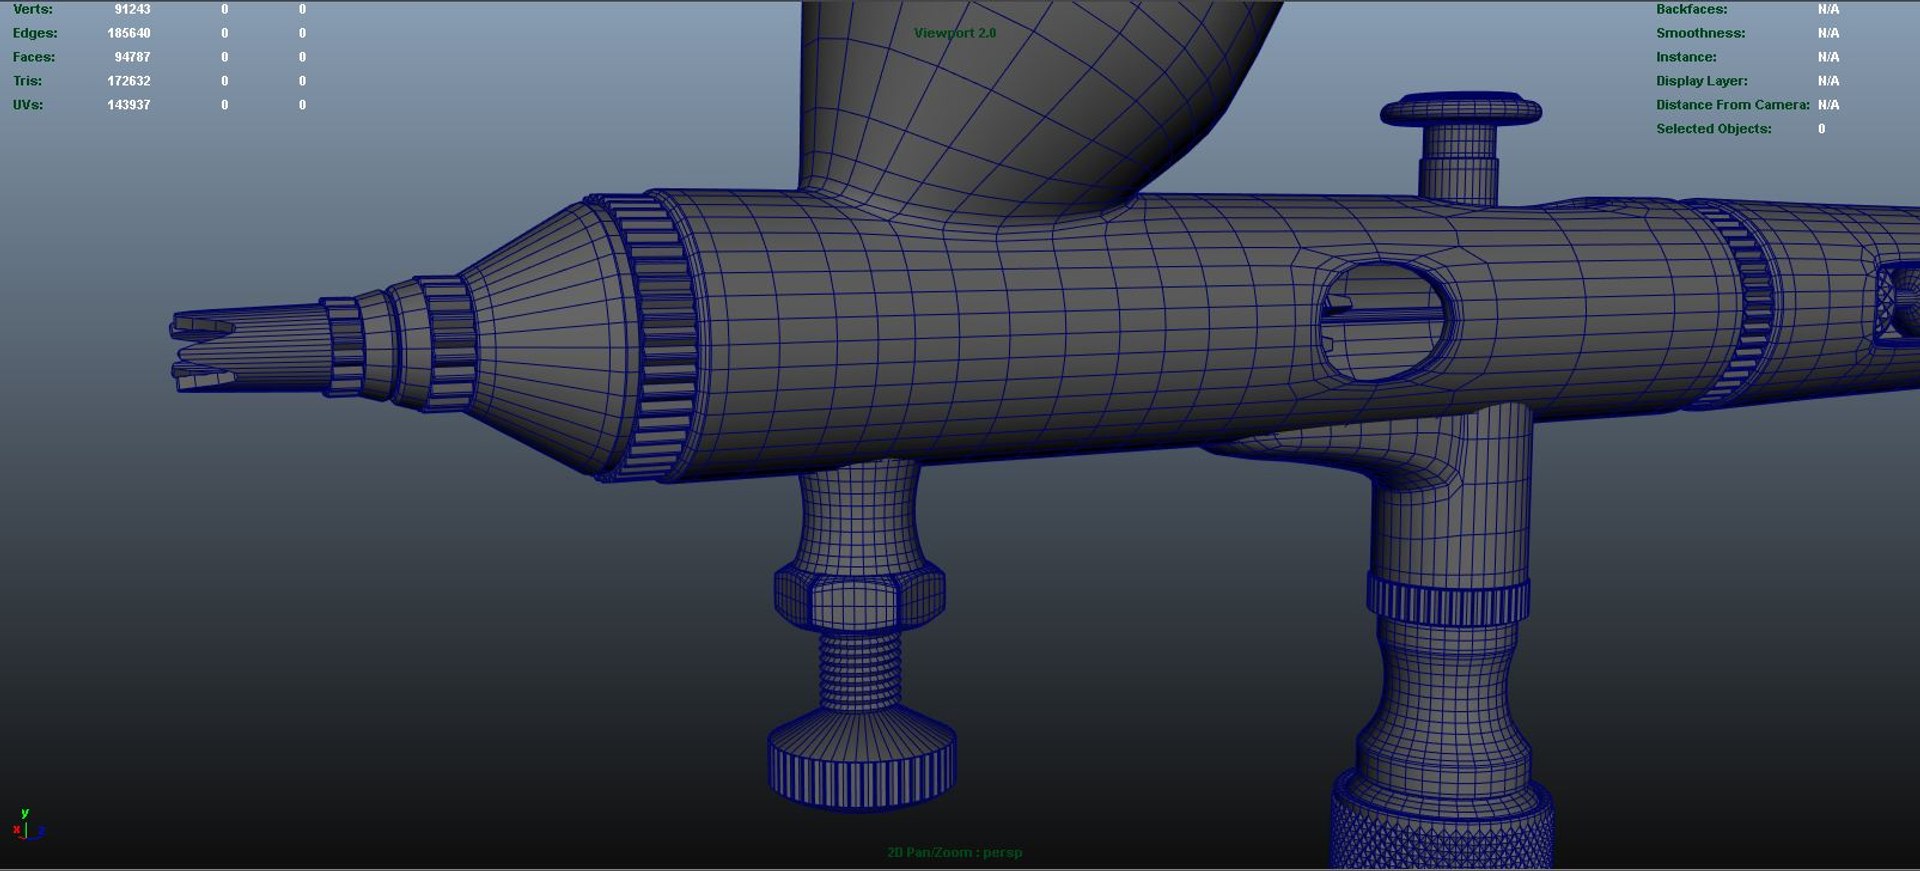Click the XYZ axis orientation gizmo

tap(28, 825)
